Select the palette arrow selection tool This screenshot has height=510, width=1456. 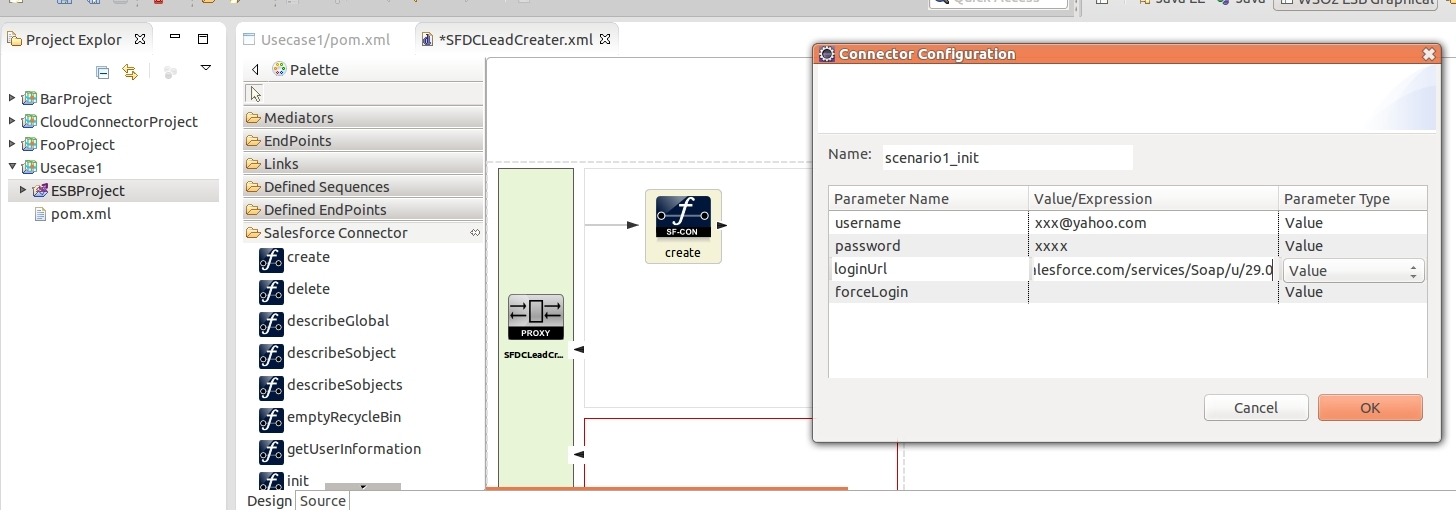(256, 94)
